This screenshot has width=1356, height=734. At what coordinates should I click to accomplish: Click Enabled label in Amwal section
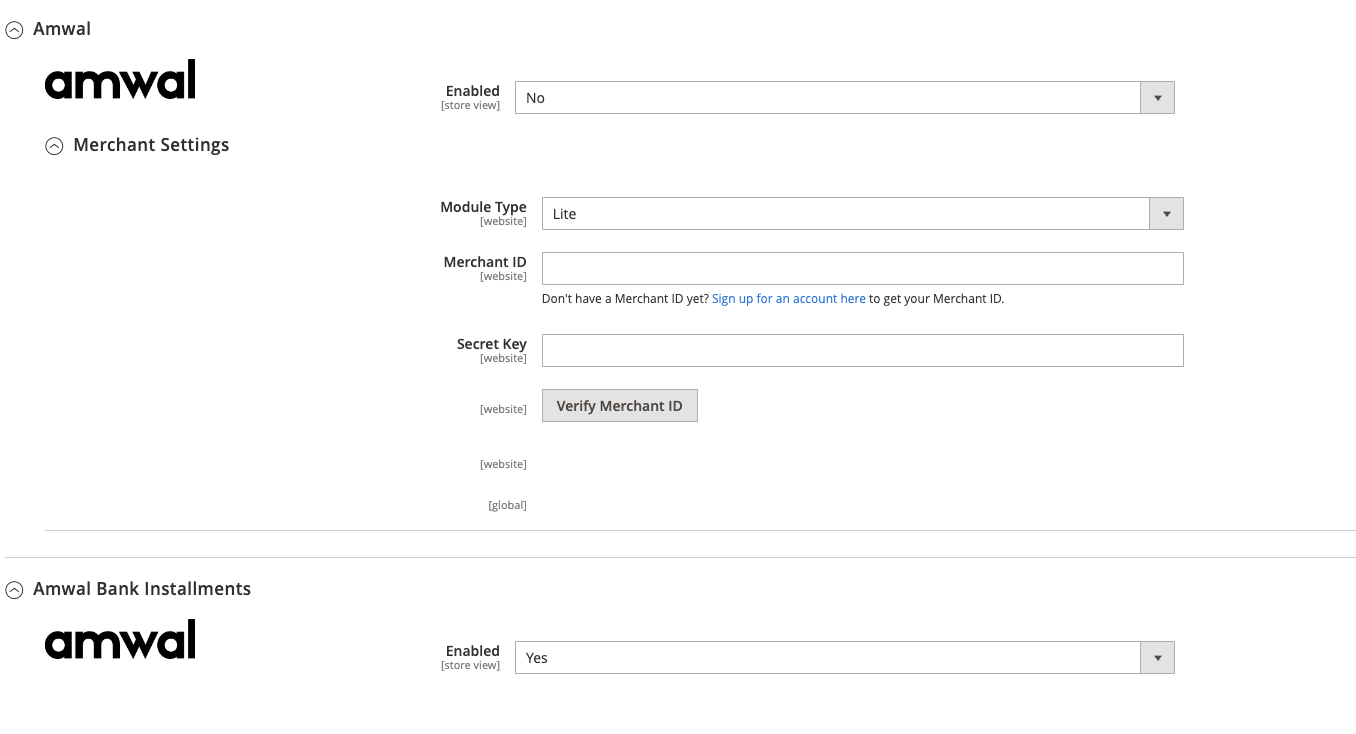tap(472, 91)
